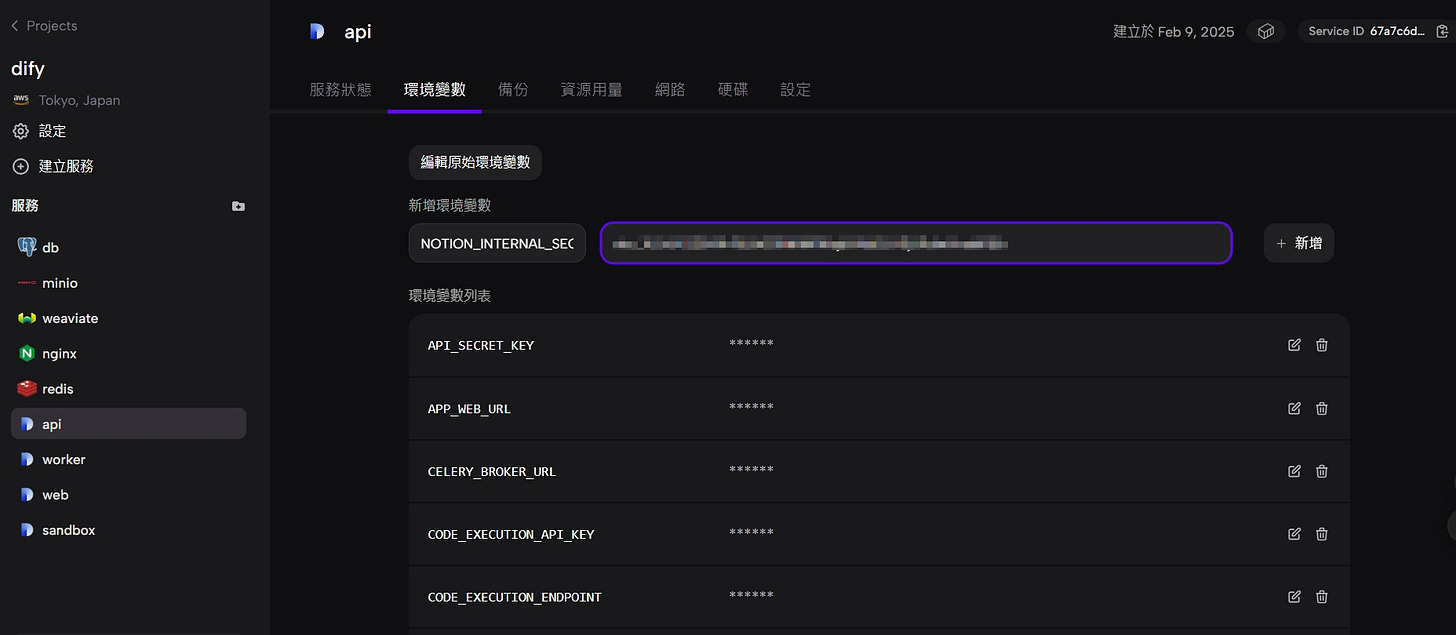The width and height of the screenshot is (1456, 635).
Task: Click the APP_WEB_URL variable name
Action: [x=469, y=409]
